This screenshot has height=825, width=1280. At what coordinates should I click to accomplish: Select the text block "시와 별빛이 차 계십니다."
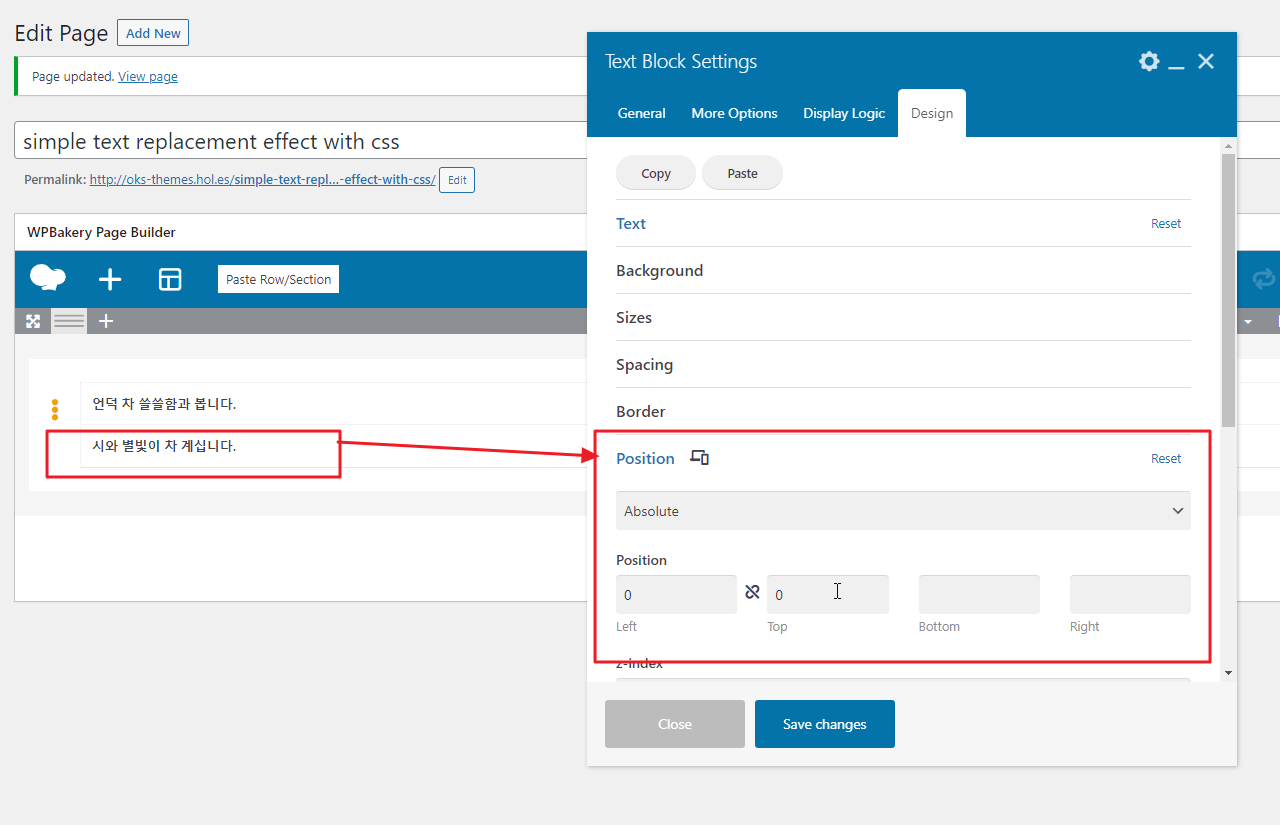164,446
